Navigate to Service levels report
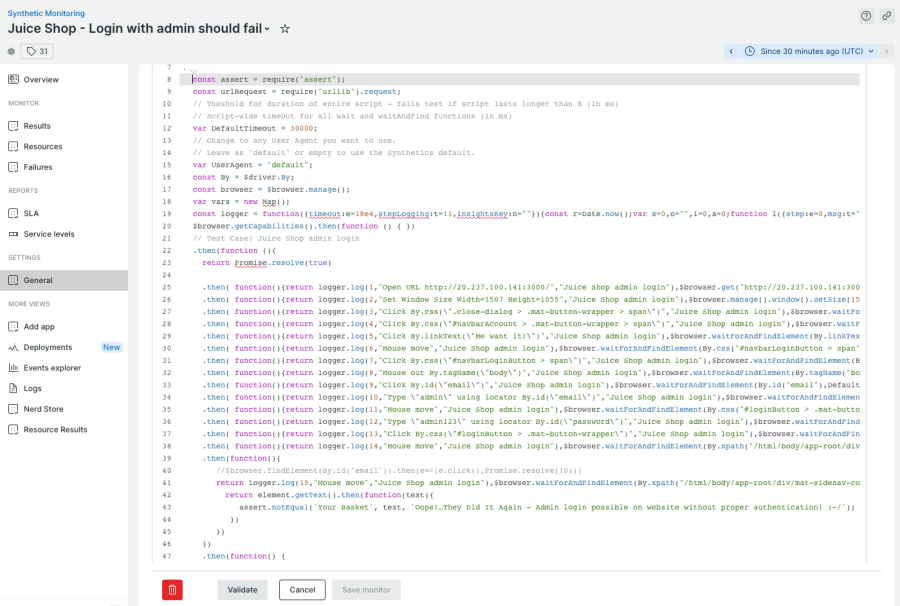The image size is (900, 606). click(x=49, y=234)
